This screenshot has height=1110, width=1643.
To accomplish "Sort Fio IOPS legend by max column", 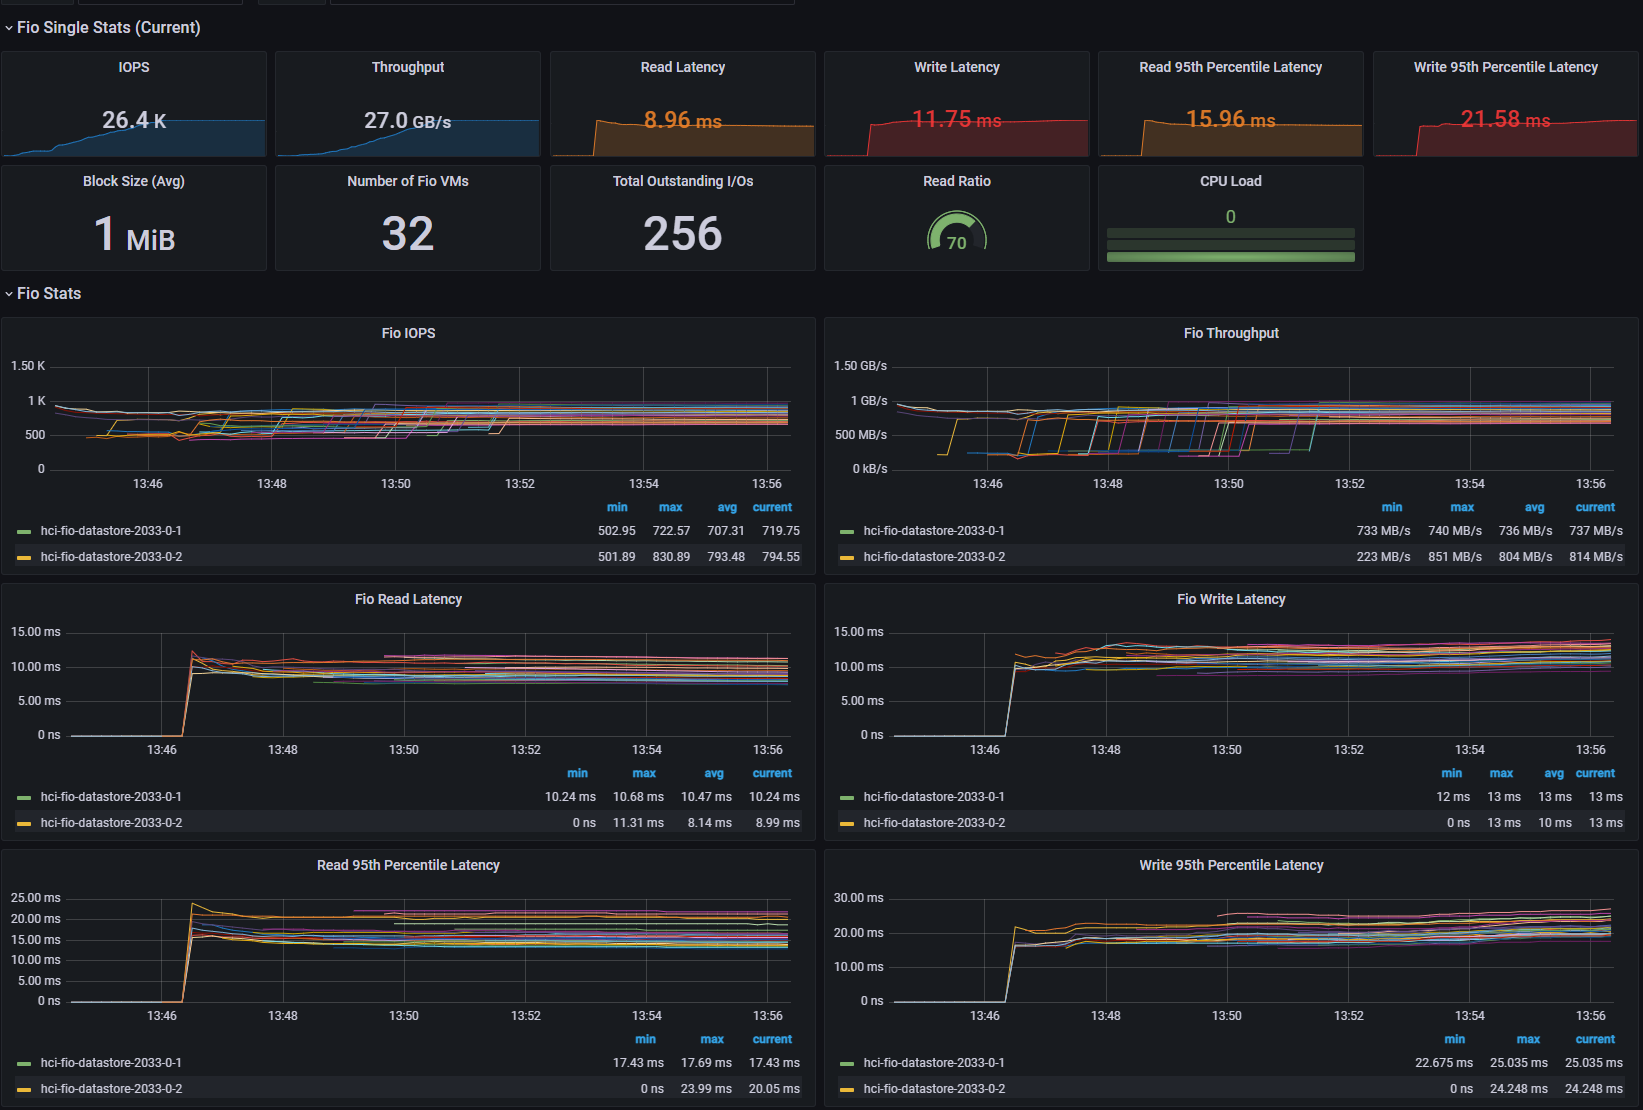I will (671, 507).
